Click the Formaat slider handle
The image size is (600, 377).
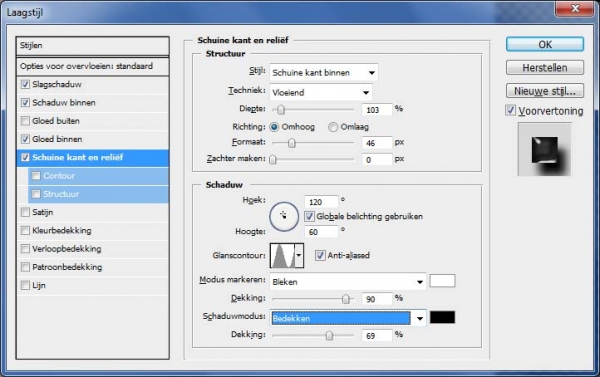click(292, 143)
